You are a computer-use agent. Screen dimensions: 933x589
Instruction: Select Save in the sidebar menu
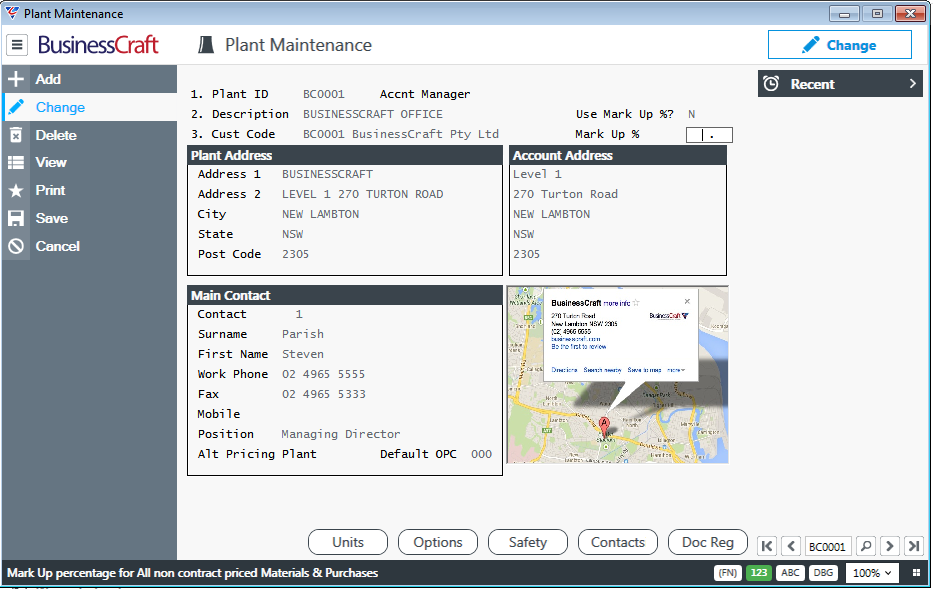(x=89, y=218)
